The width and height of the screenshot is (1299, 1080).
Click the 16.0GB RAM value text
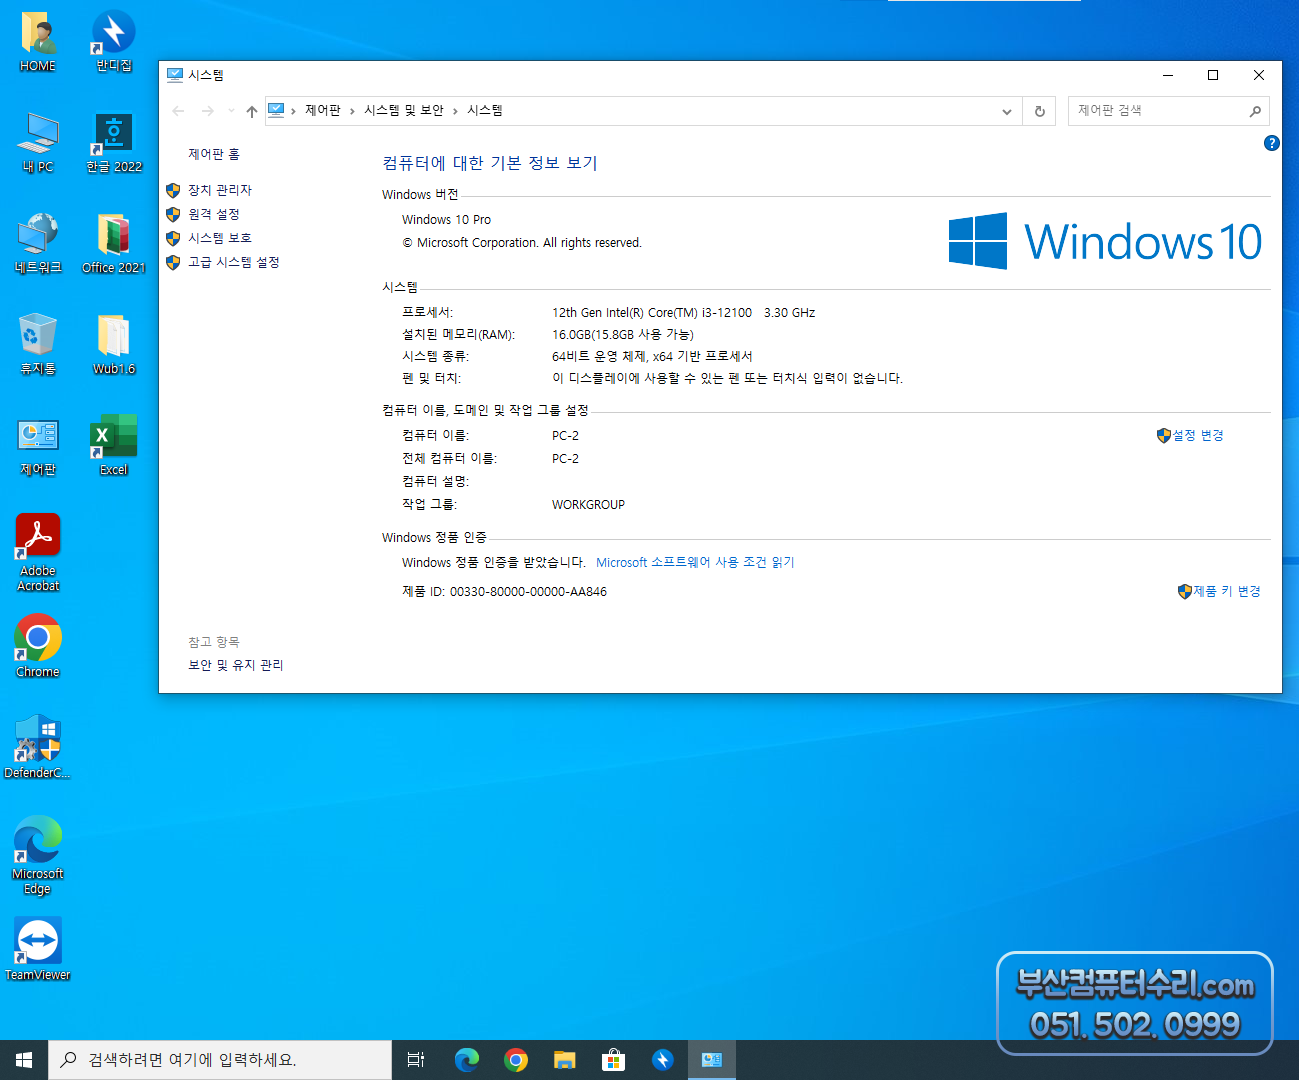click(623, 335)
